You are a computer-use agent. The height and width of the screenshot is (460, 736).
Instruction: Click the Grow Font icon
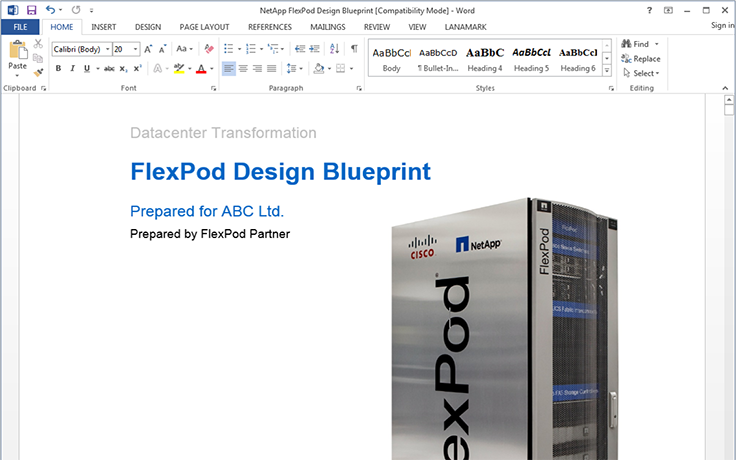pyautogui.click(x=148, y=48)
